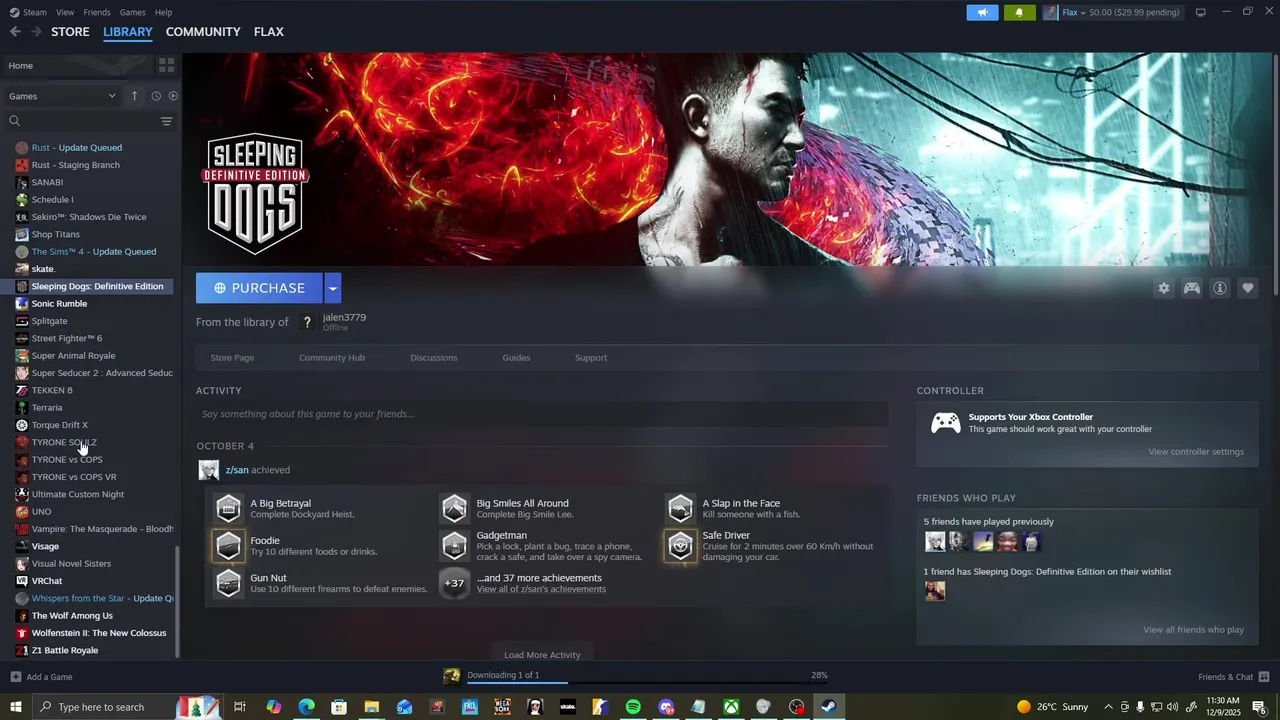The image size is (1280, 720).
Task: Click the library Home button
Action: pyautogui.click(x=77, y=65)
